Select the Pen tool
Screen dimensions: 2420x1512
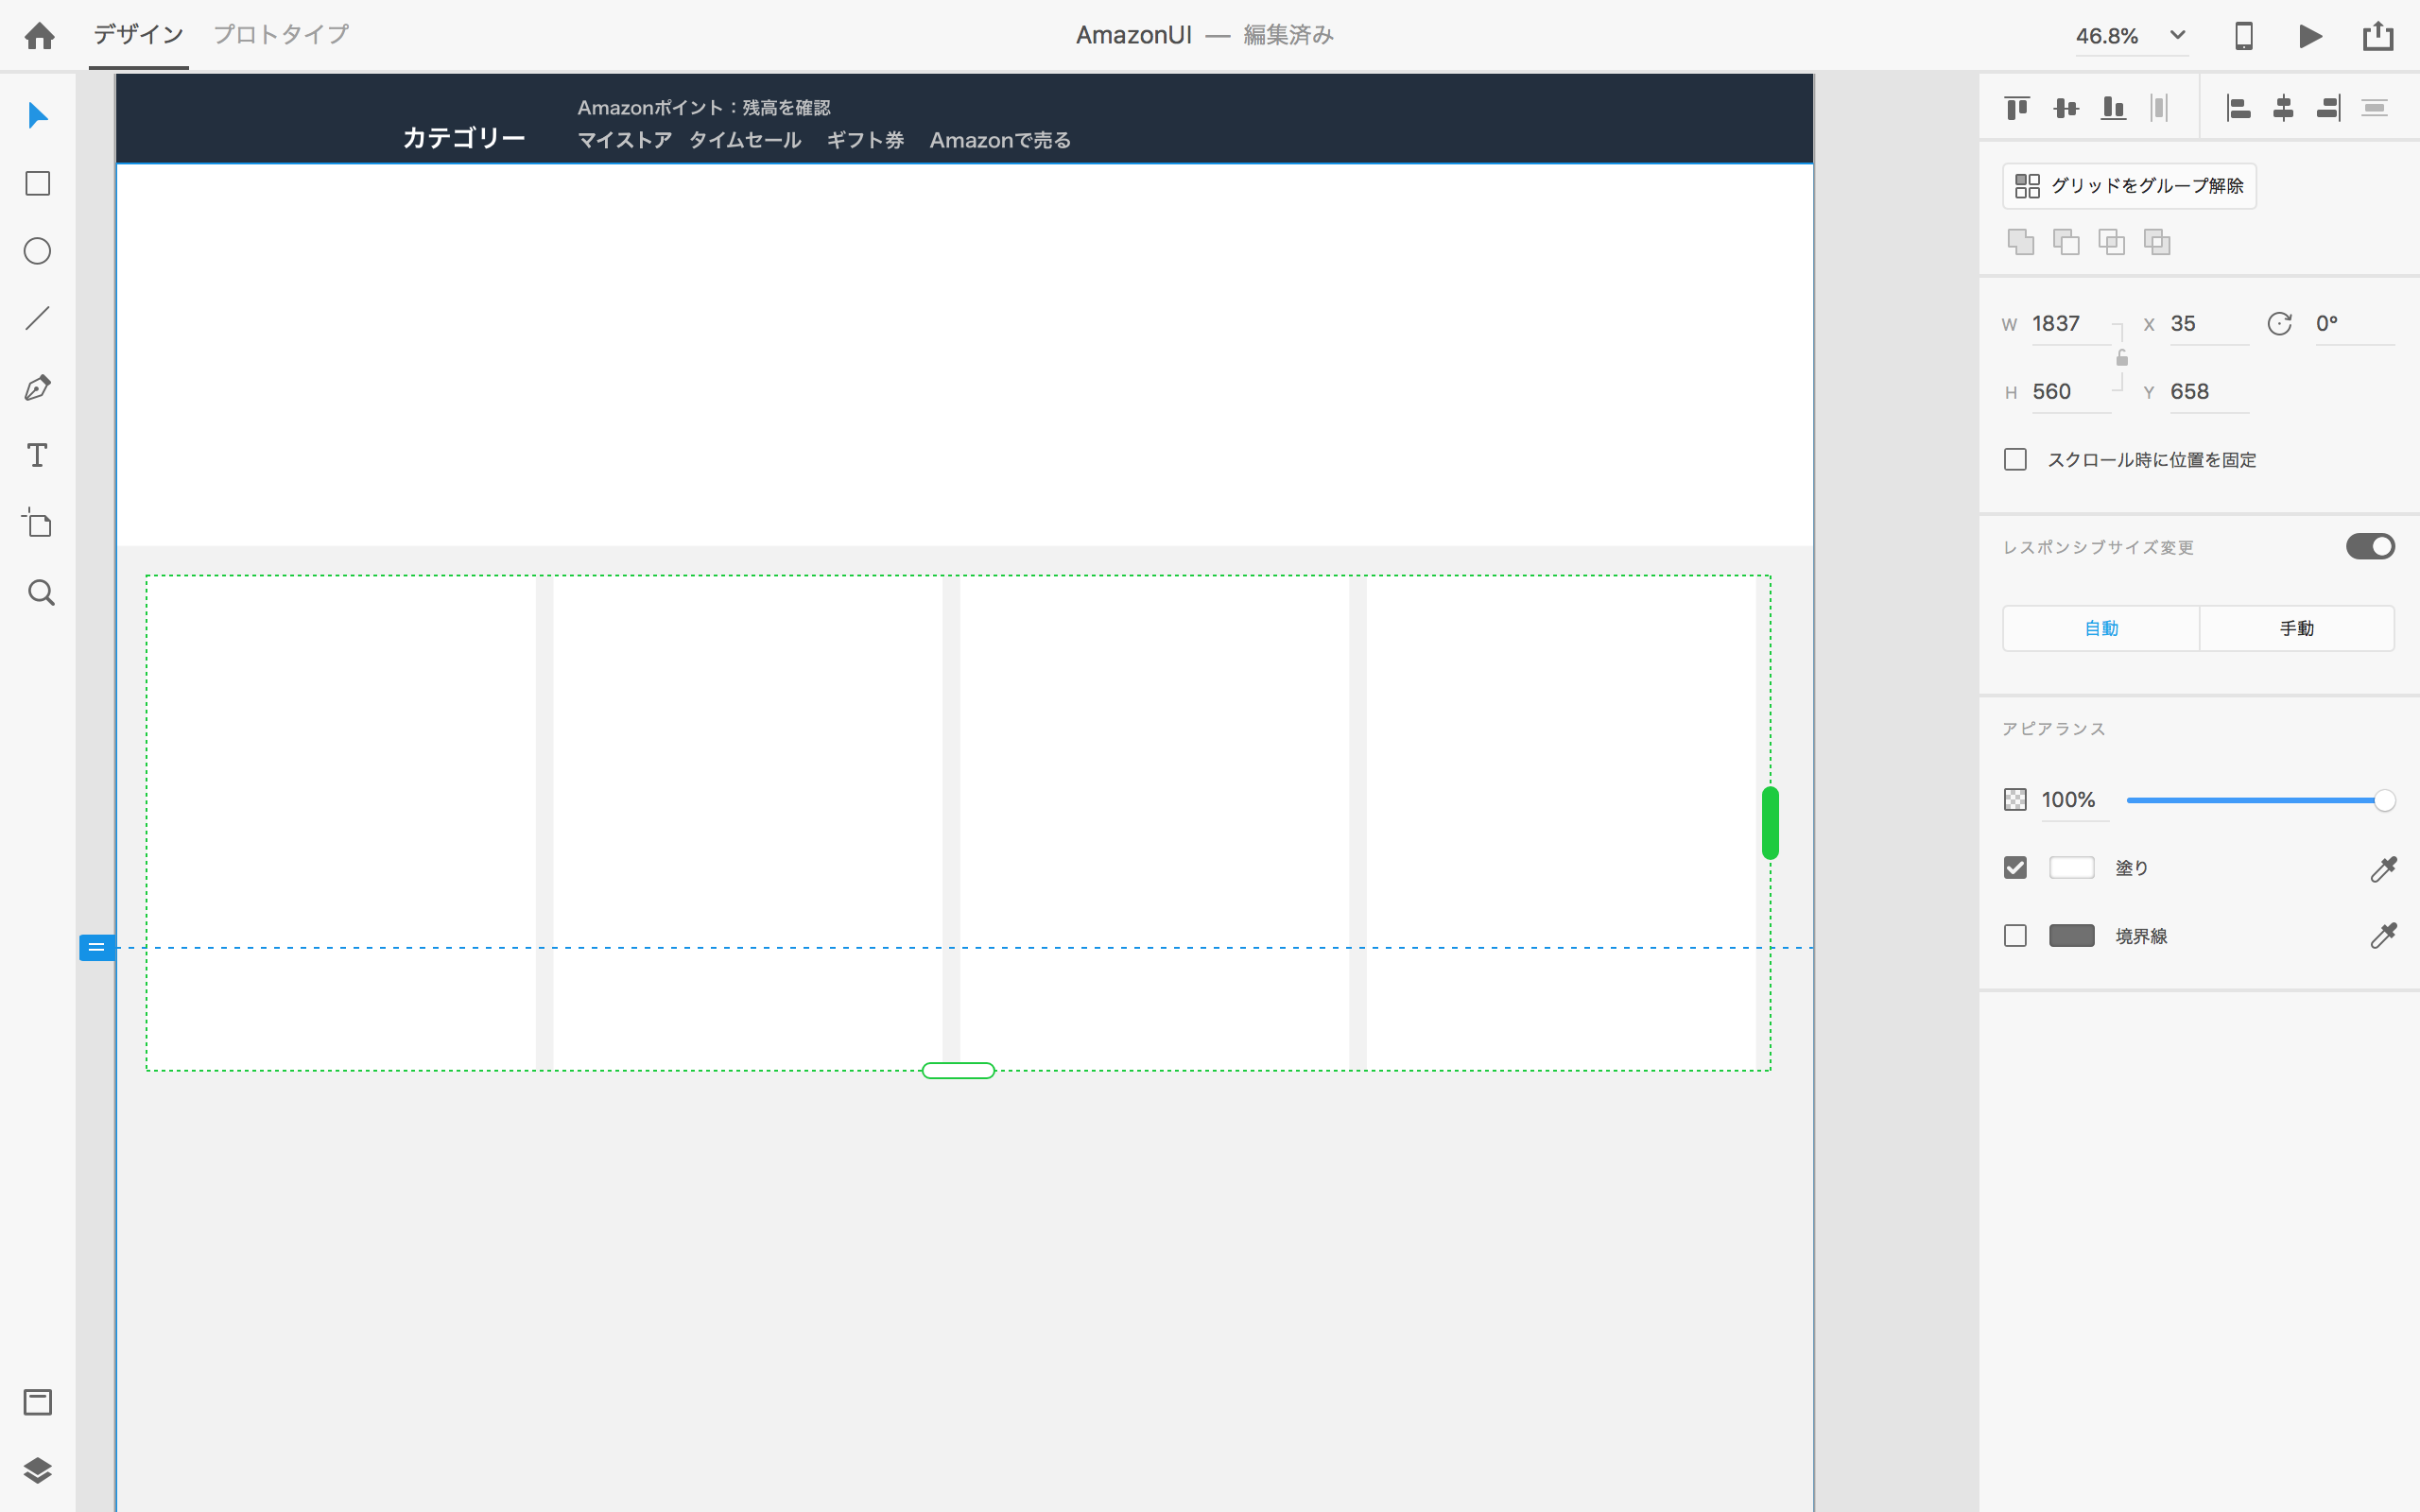pyautogui.click(x=38, y=388)
